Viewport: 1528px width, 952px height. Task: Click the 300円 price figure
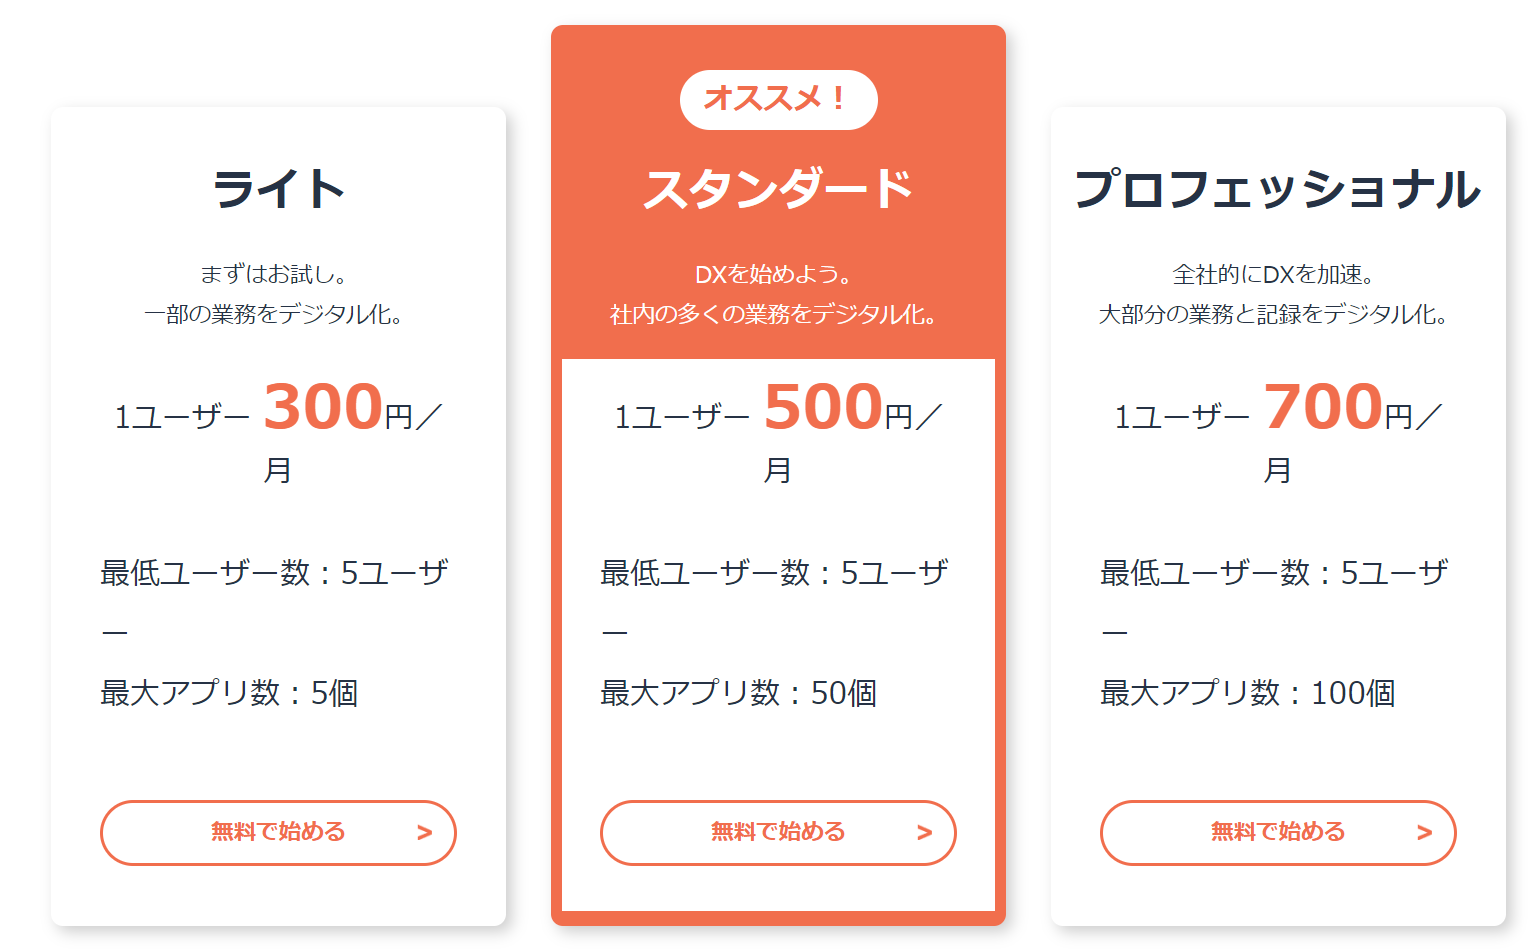coord(324,408)
